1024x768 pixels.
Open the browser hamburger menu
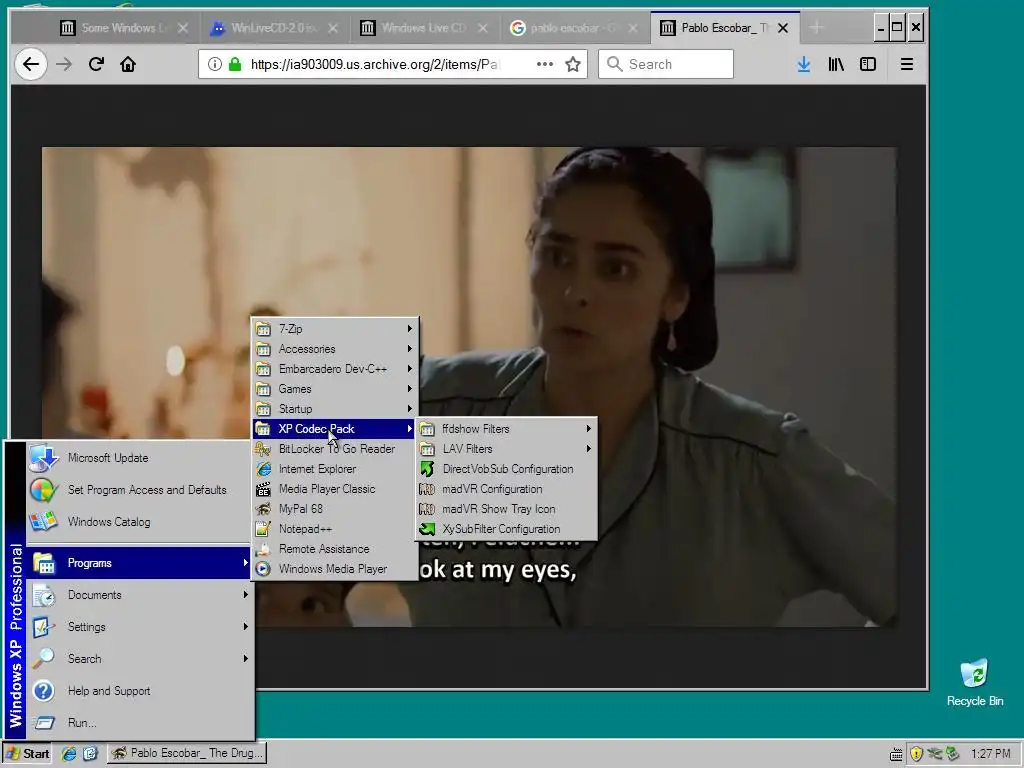tap(906, 64)
